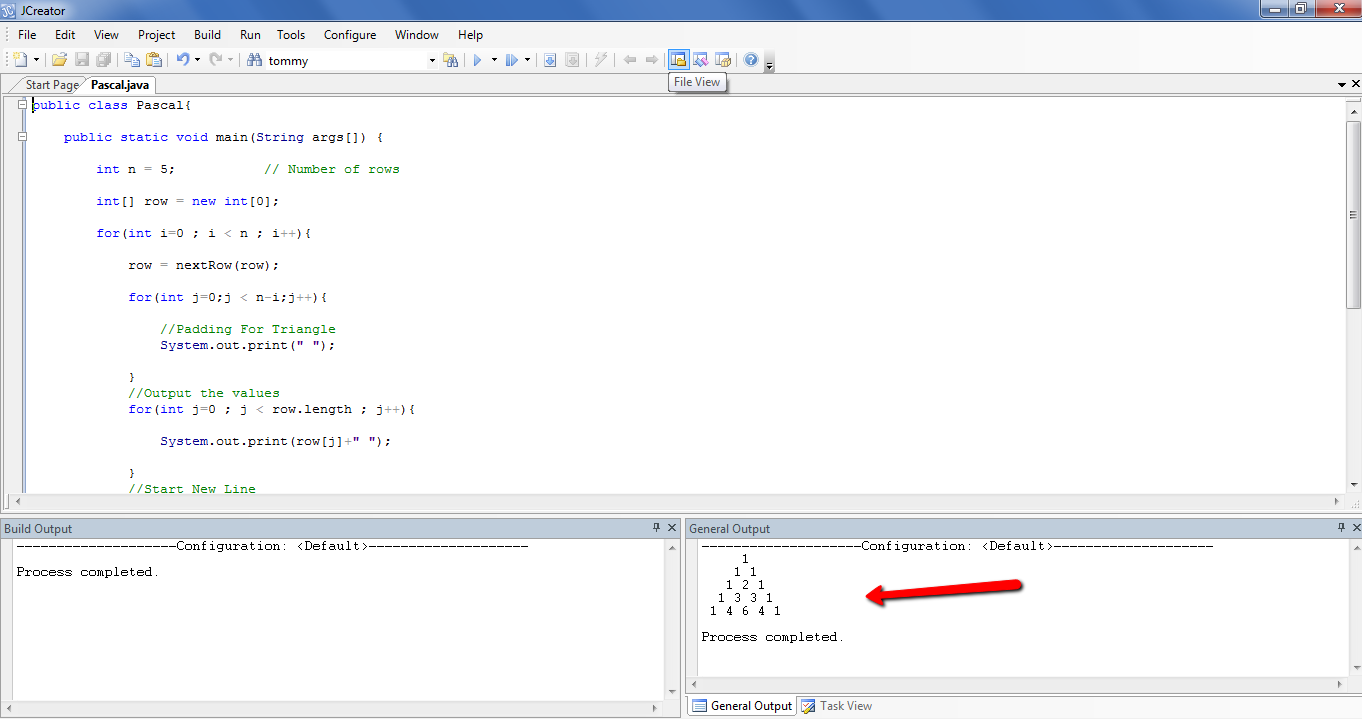Pin the Build Output panel
This screenshot has width=1362, height=719.
[656, 528]
